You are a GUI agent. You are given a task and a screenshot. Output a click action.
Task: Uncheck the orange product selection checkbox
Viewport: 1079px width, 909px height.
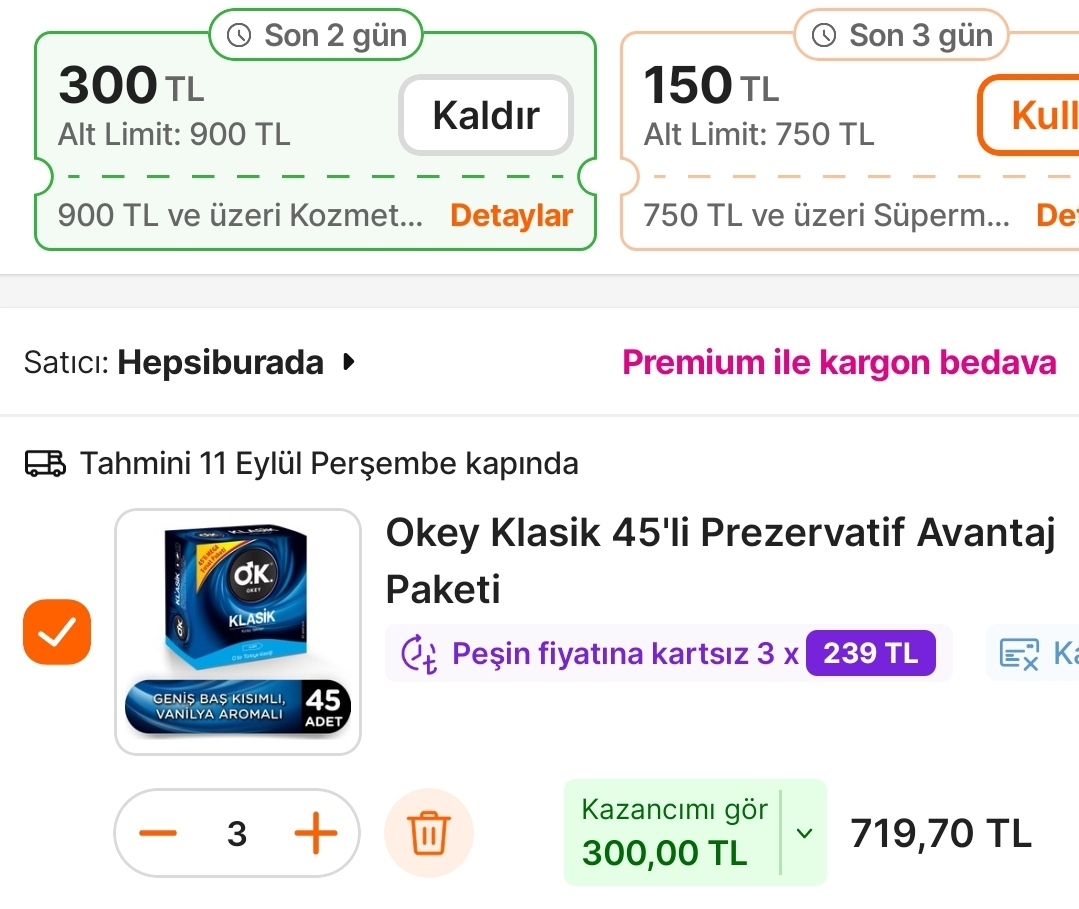click(x=57, y=632)
